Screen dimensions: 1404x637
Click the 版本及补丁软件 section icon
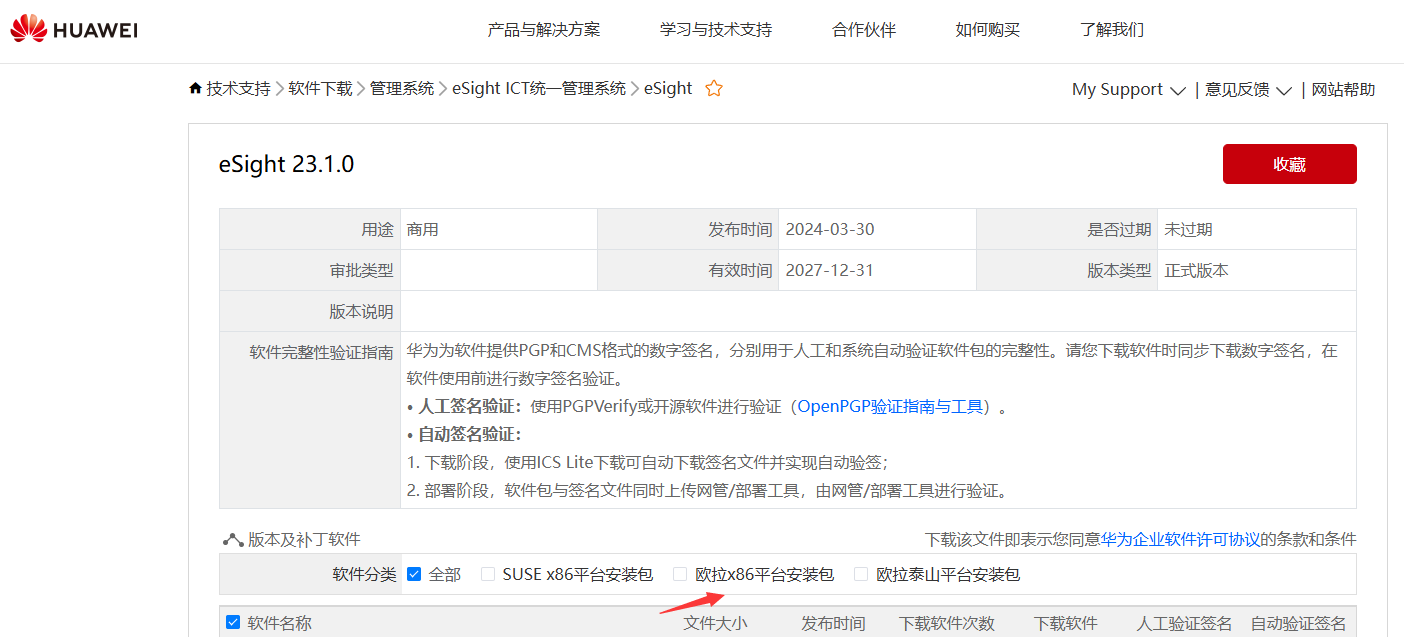coord(233,540)
